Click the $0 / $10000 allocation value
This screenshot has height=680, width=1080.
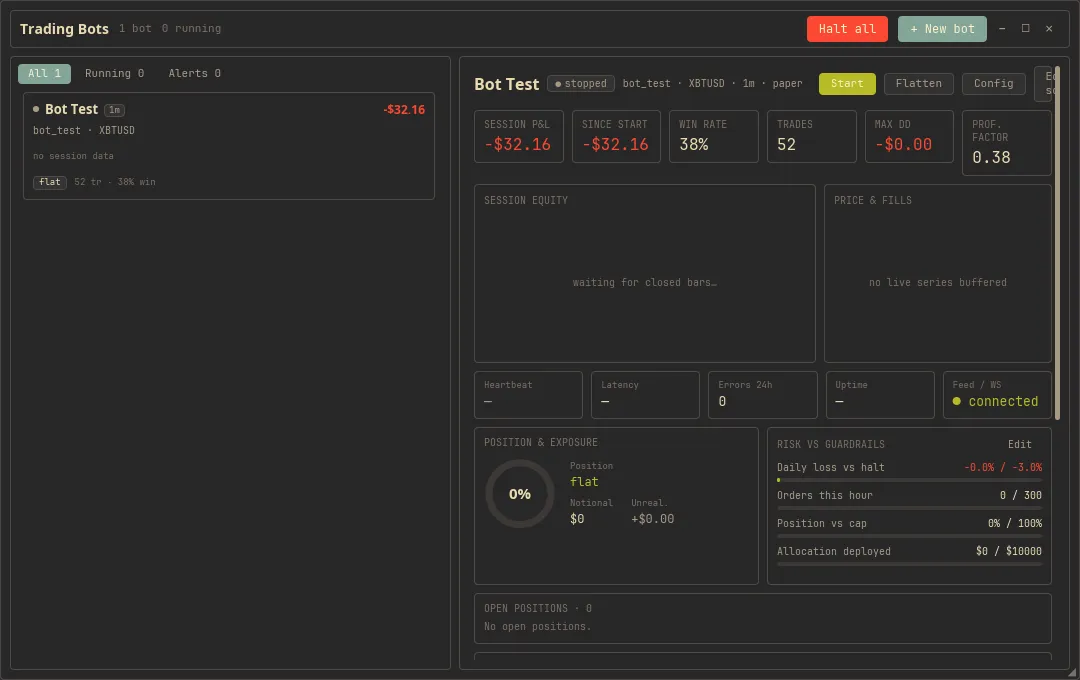coord(1009,551)
